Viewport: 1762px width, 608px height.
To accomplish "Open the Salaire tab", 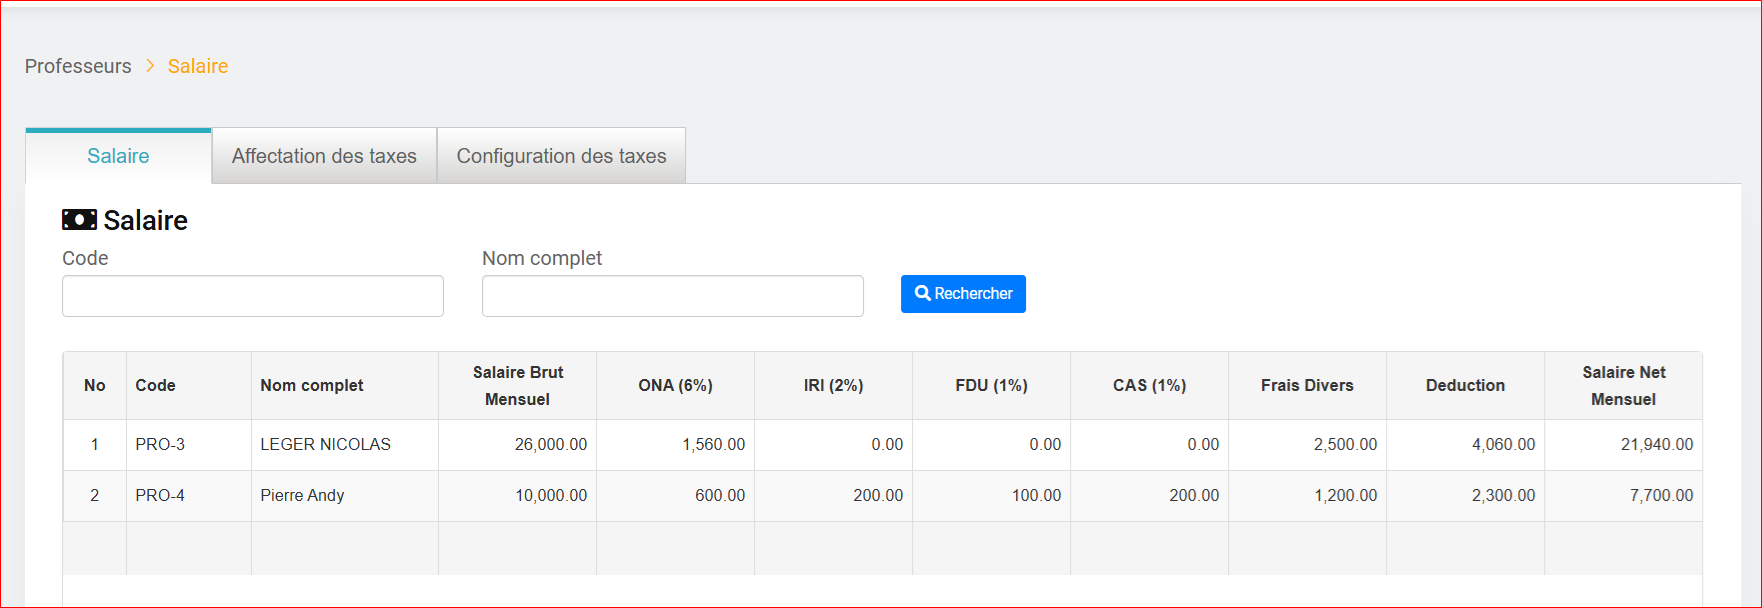I will [x=118, y=156].
